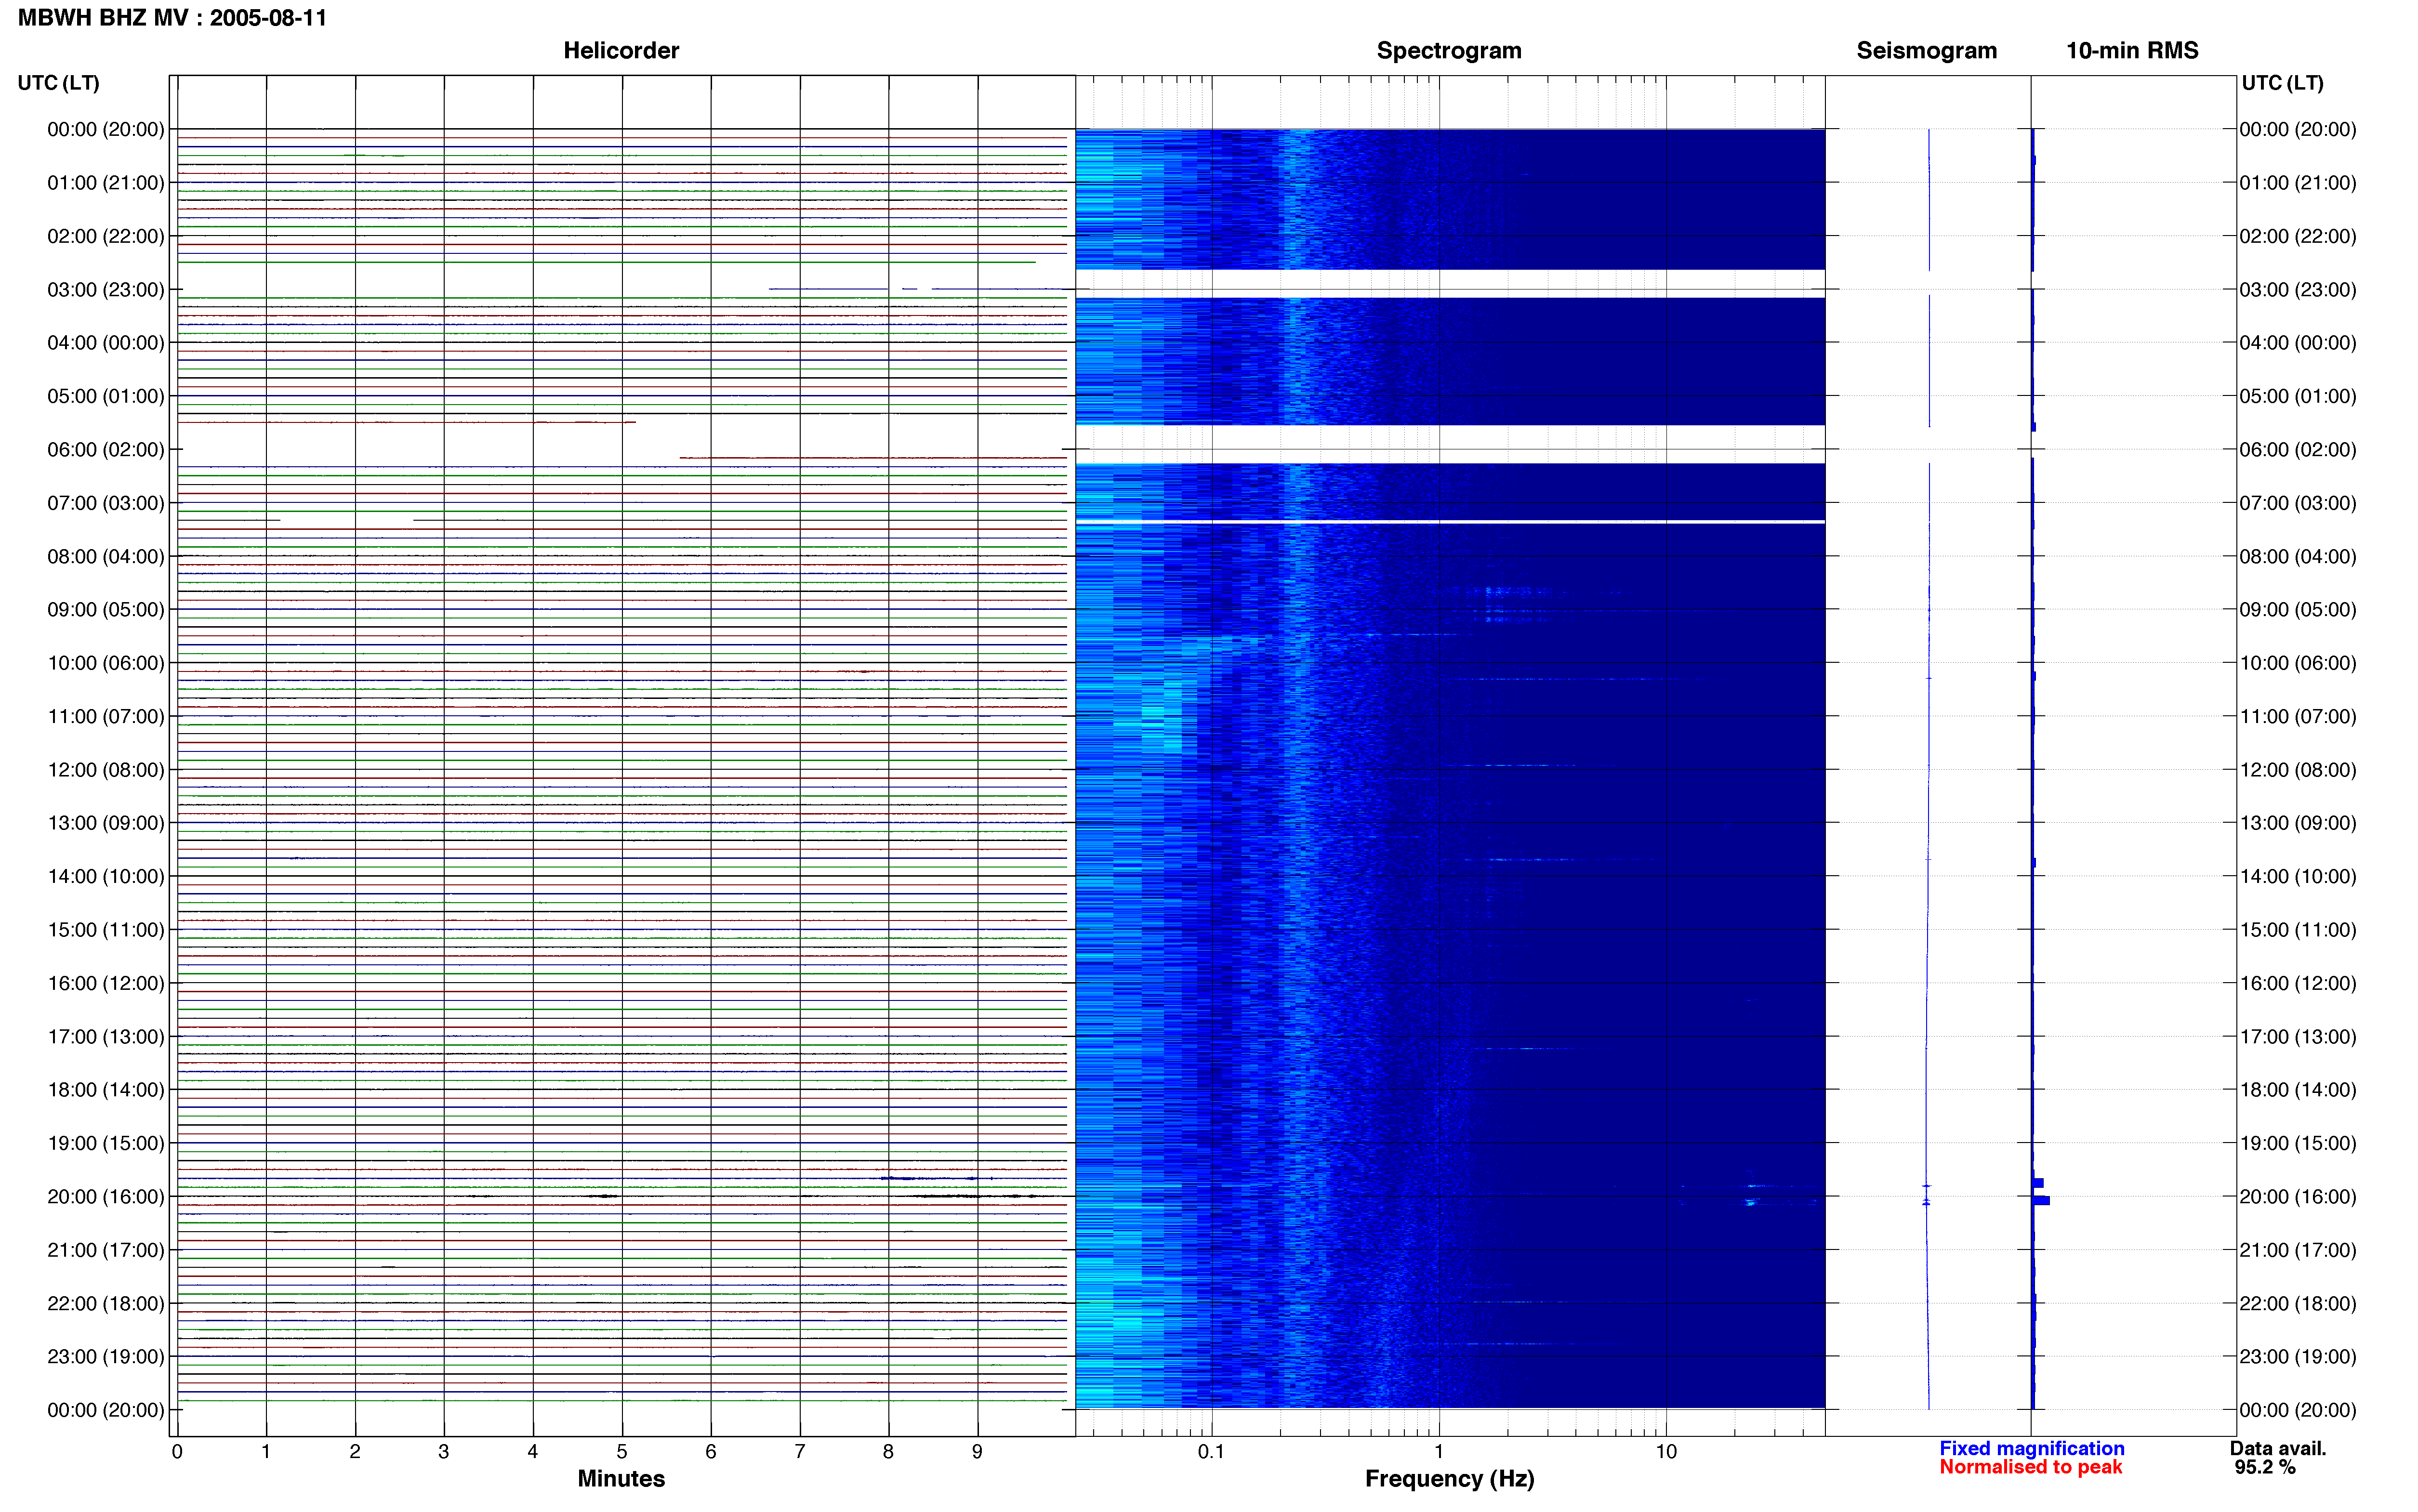Click the white data-gap band near 06:00 in spectrogram
Image resolution: width=2418 pixels, height=1512 pixels.
1450,444
